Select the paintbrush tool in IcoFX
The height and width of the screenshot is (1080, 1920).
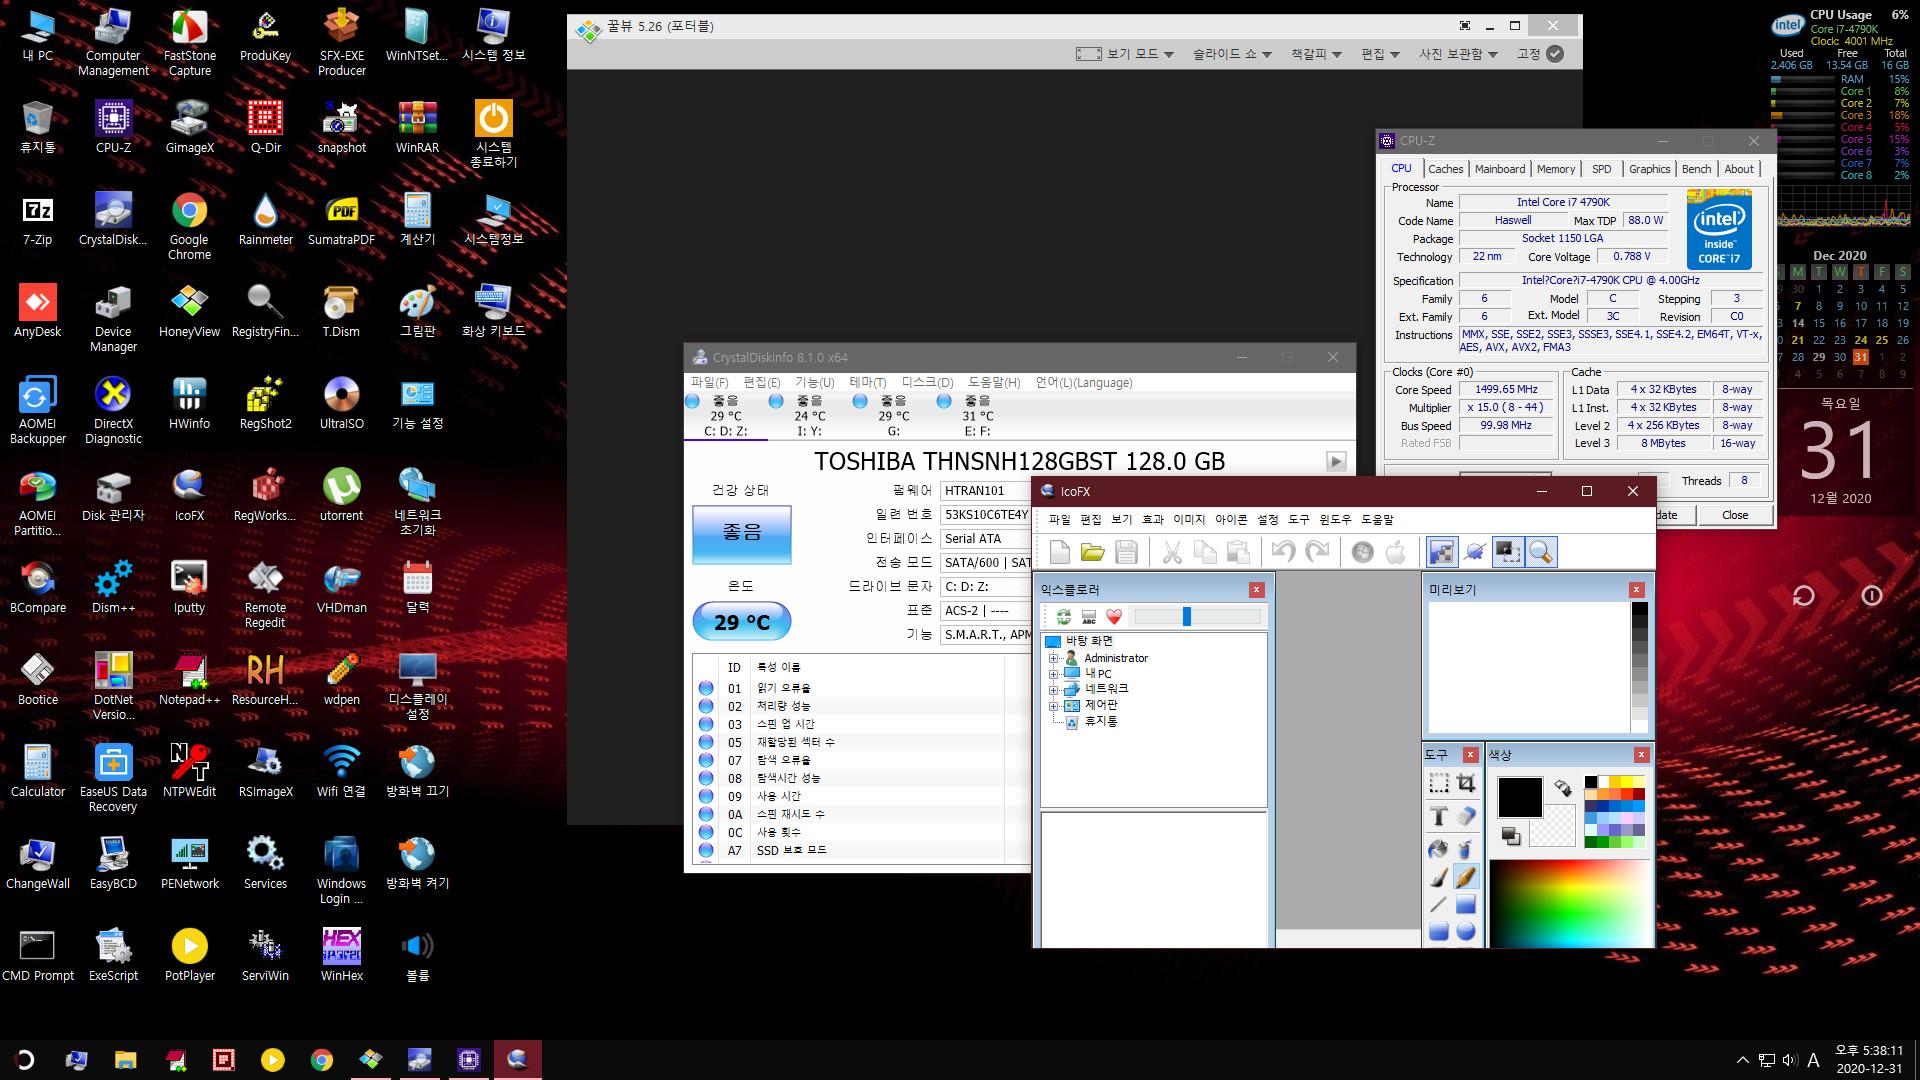[x=1438, y=877]
